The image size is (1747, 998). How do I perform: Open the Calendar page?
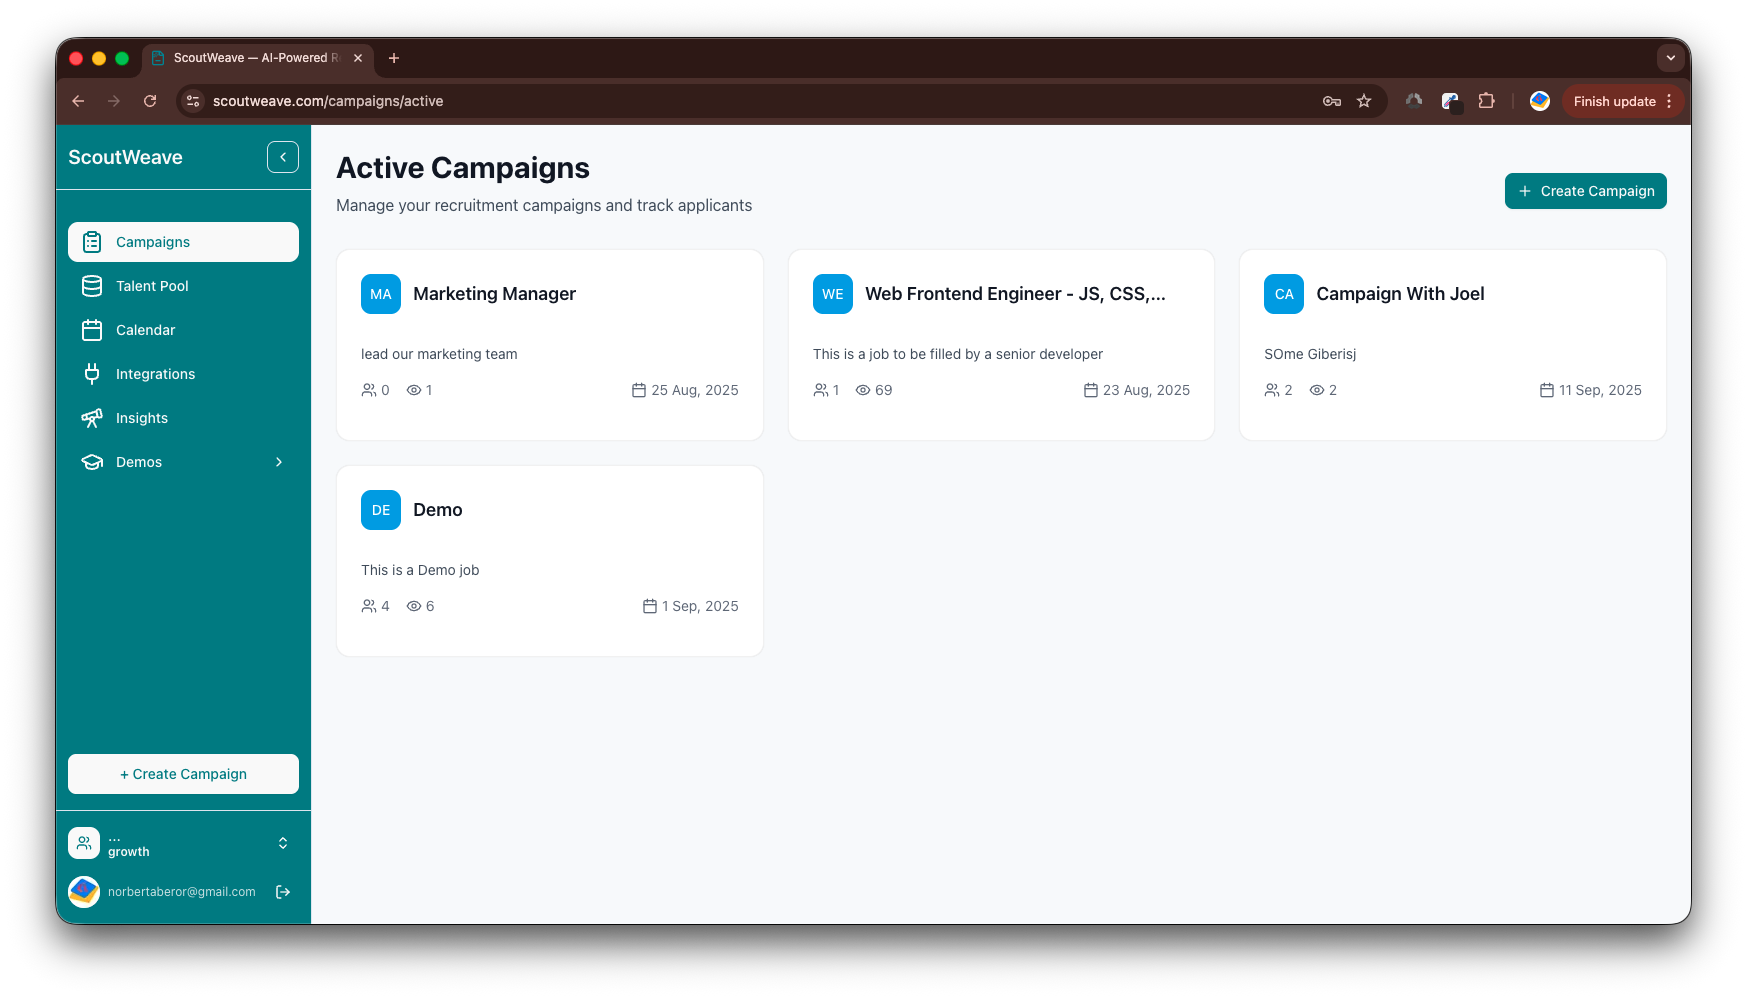[183, 330]
